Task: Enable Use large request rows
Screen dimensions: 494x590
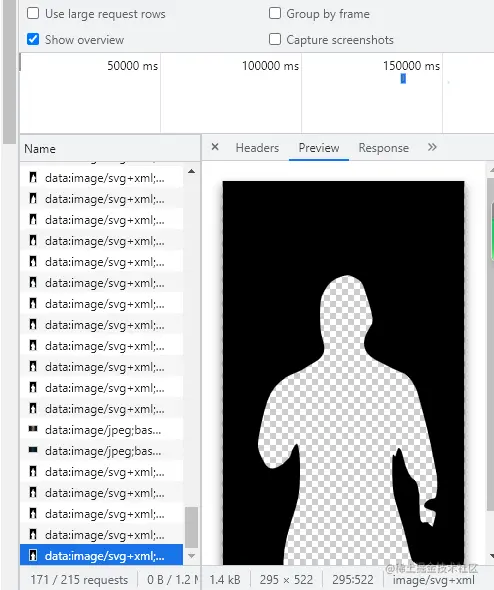Action: pyautogui.click(x=33, y=14)
